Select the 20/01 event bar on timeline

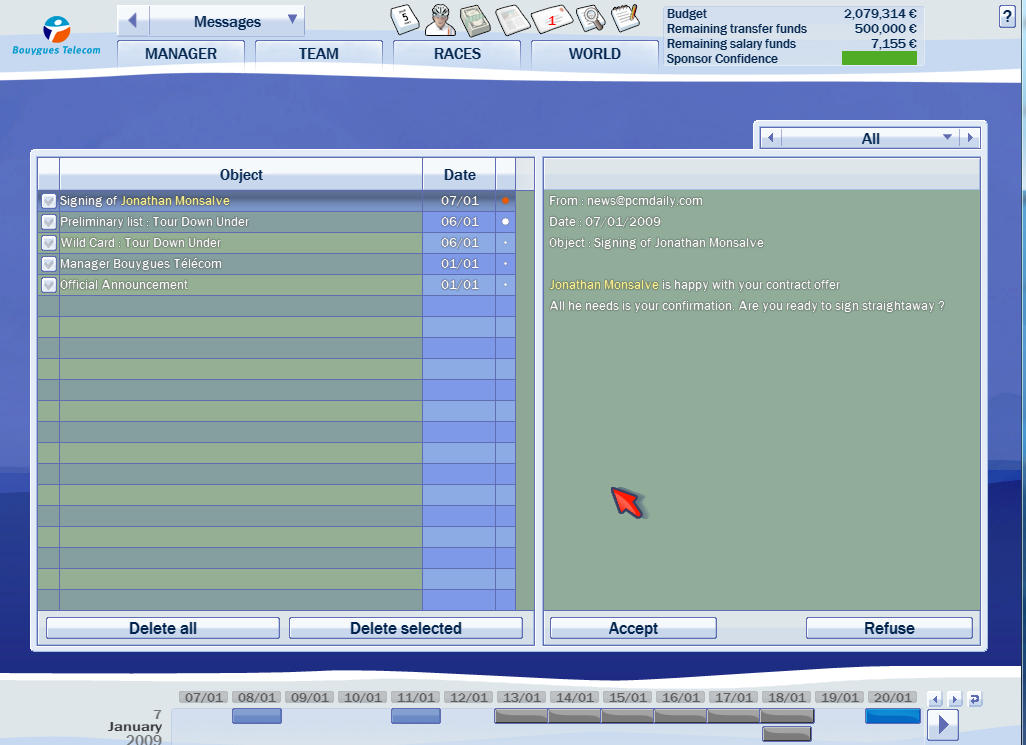tap(892, 716)
